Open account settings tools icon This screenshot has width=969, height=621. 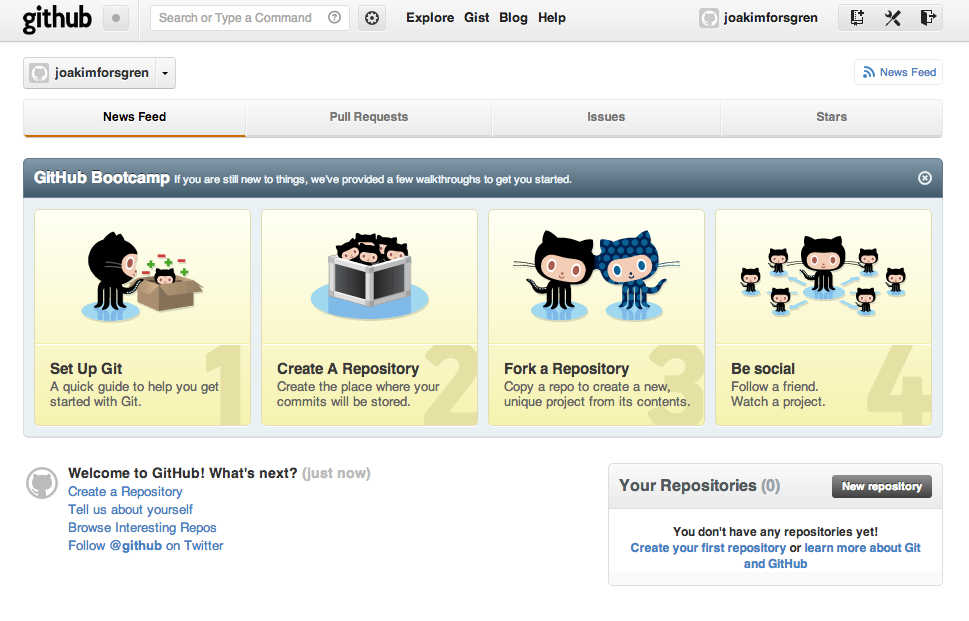pos(892,17)
